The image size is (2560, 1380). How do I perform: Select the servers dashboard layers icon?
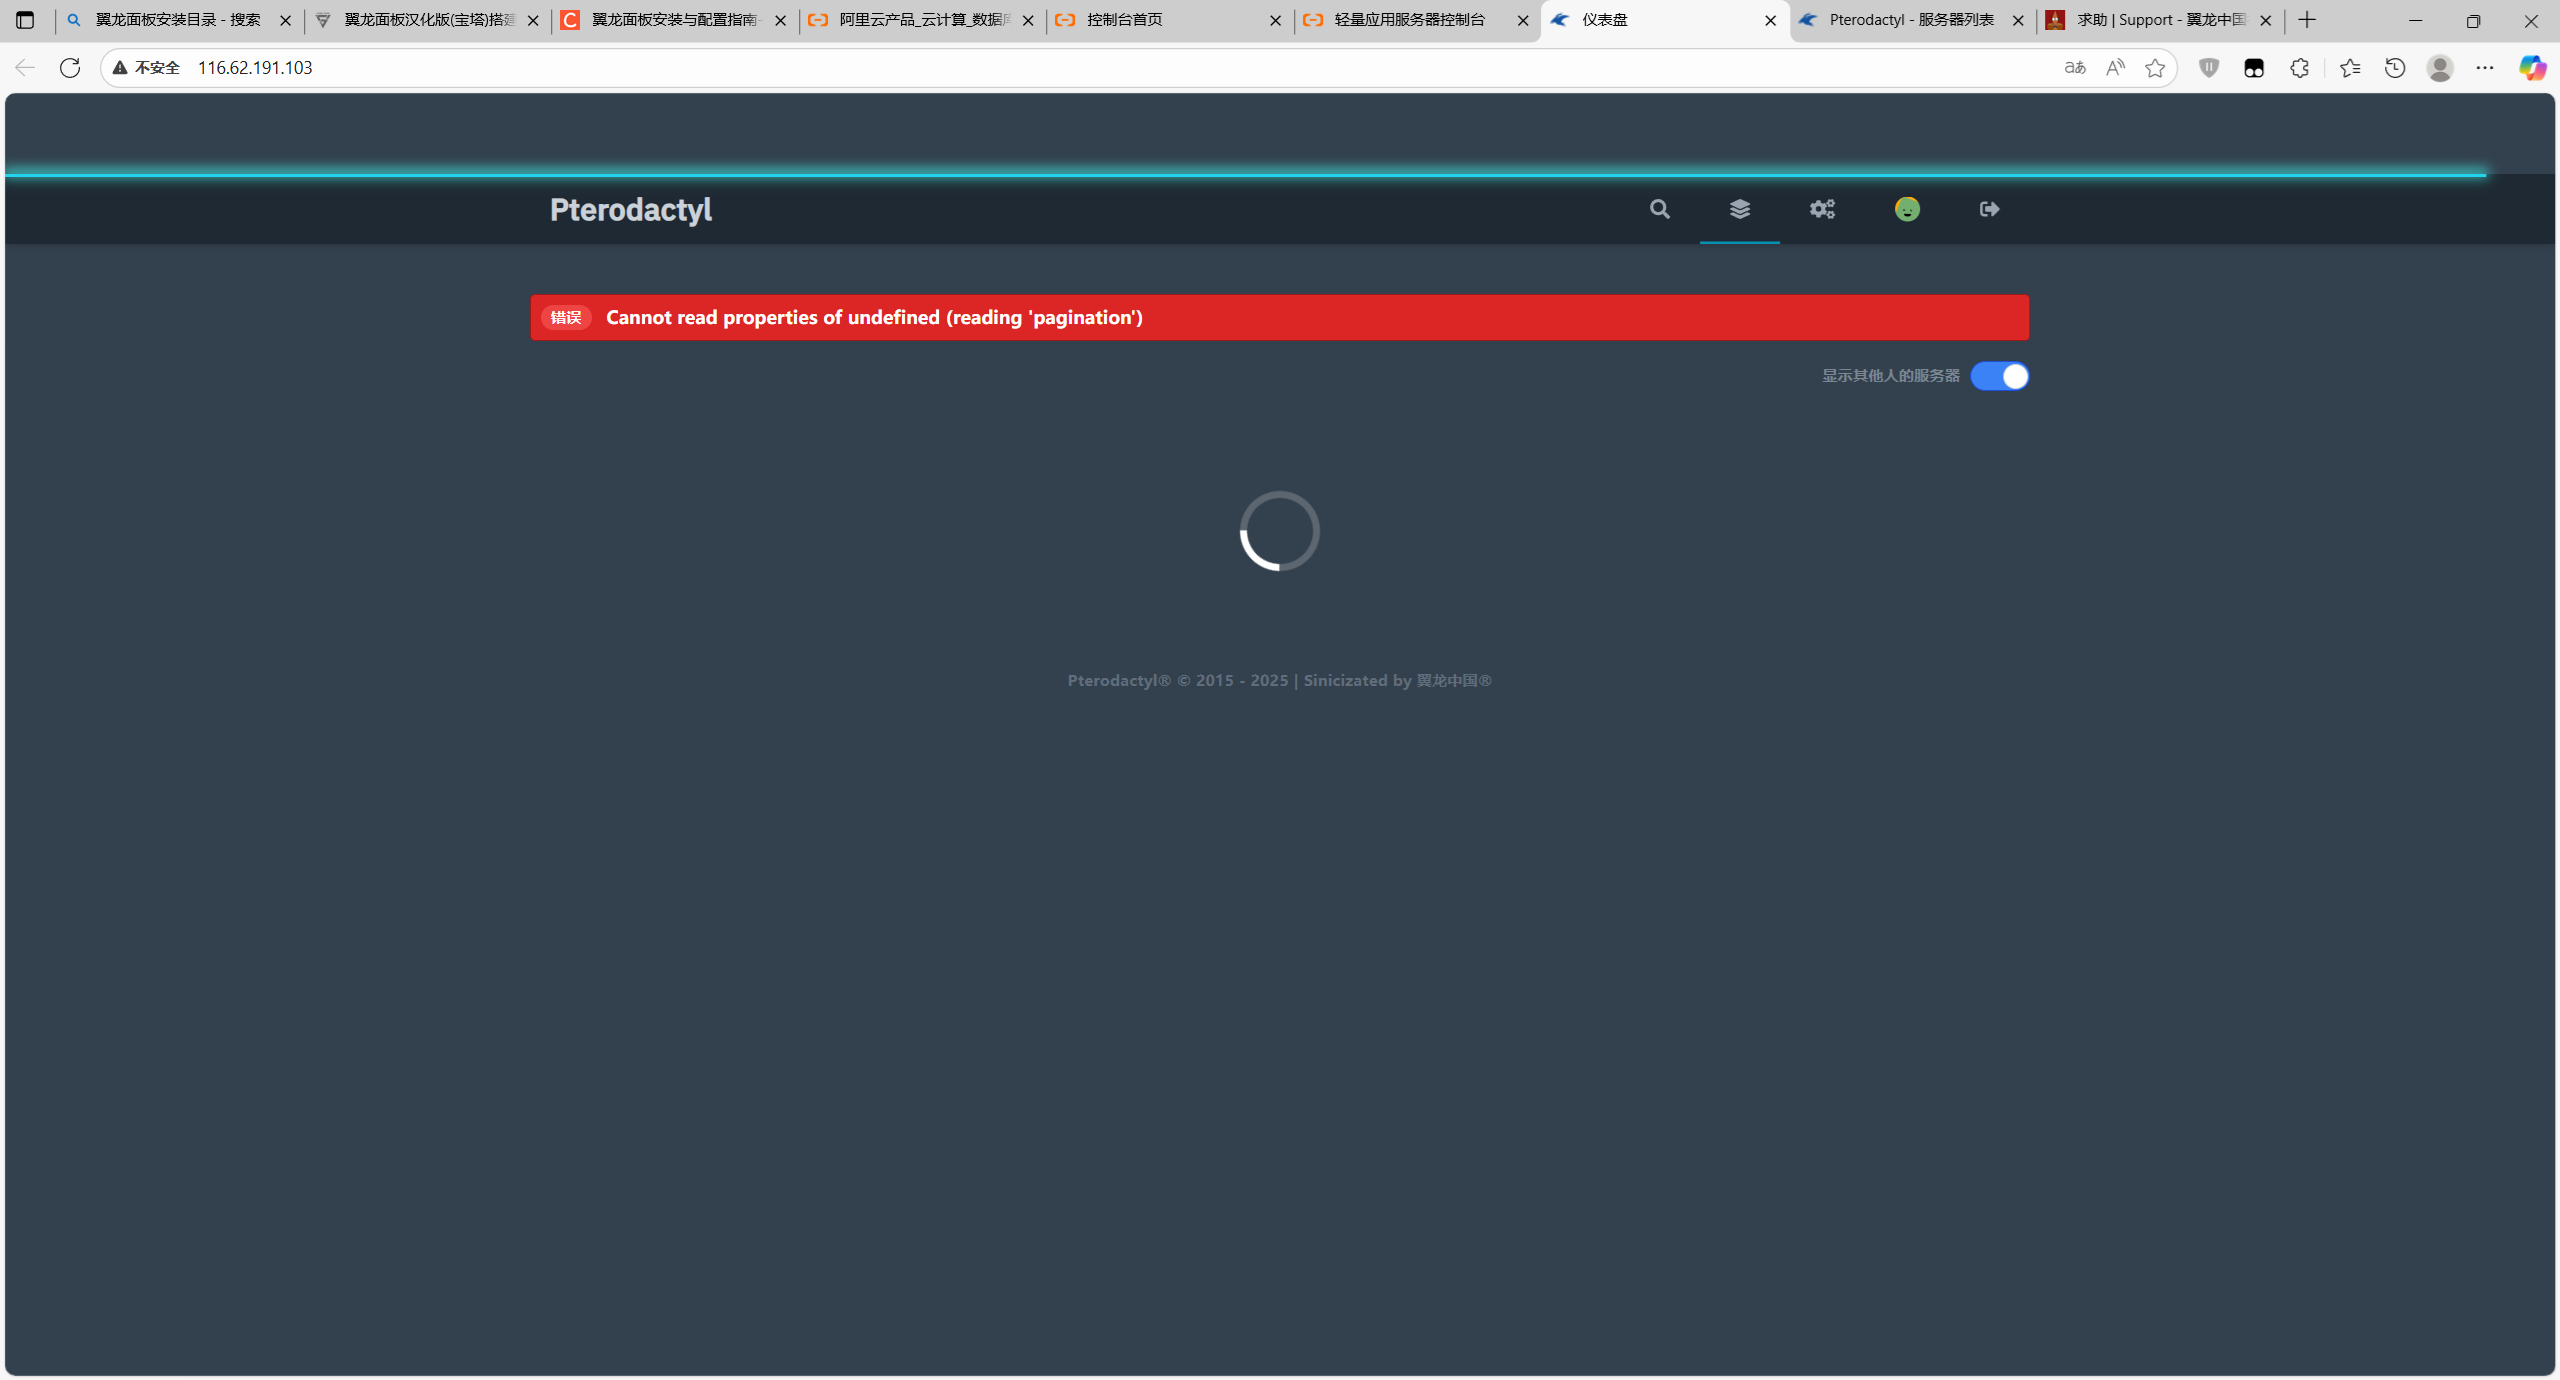pos(1739,209)
